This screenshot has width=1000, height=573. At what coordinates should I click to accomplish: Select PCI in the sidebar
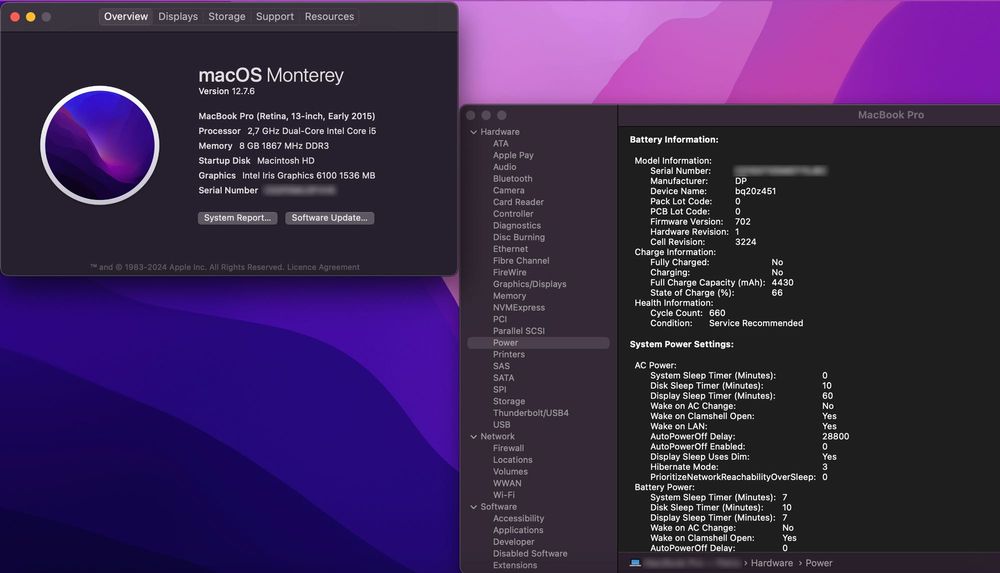point(500,319)
